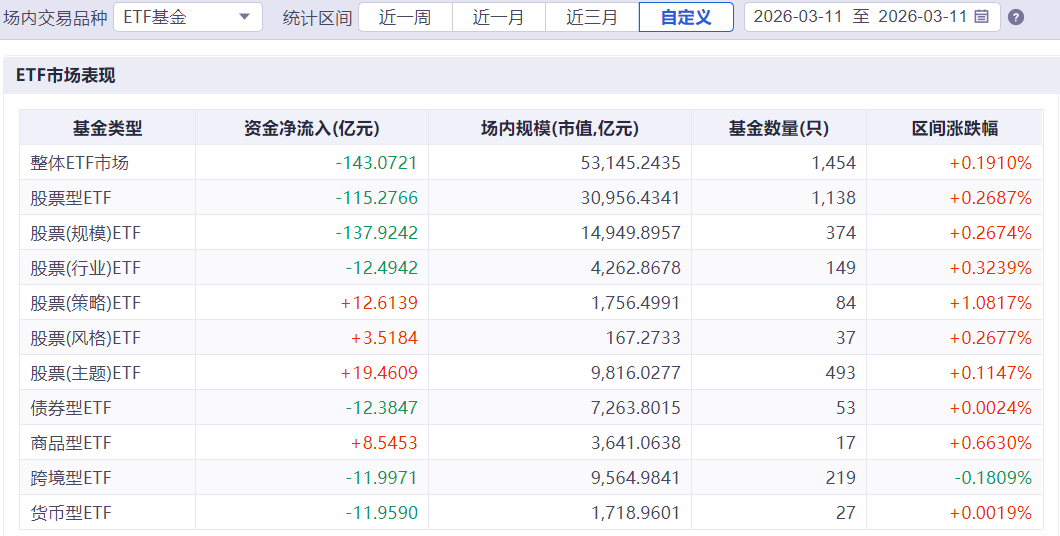Click the change value +0.0019%
The height and width of the screenshot is (536, 1060).
991,514
